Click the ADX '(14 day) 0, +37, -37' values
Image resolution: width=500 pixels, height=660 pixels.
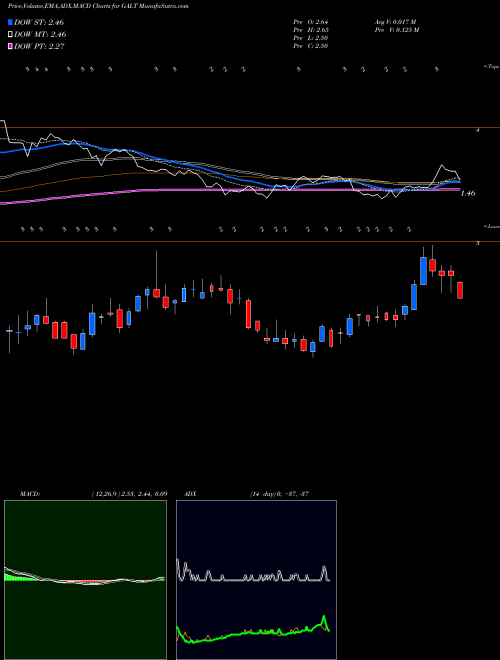[279, 494]
